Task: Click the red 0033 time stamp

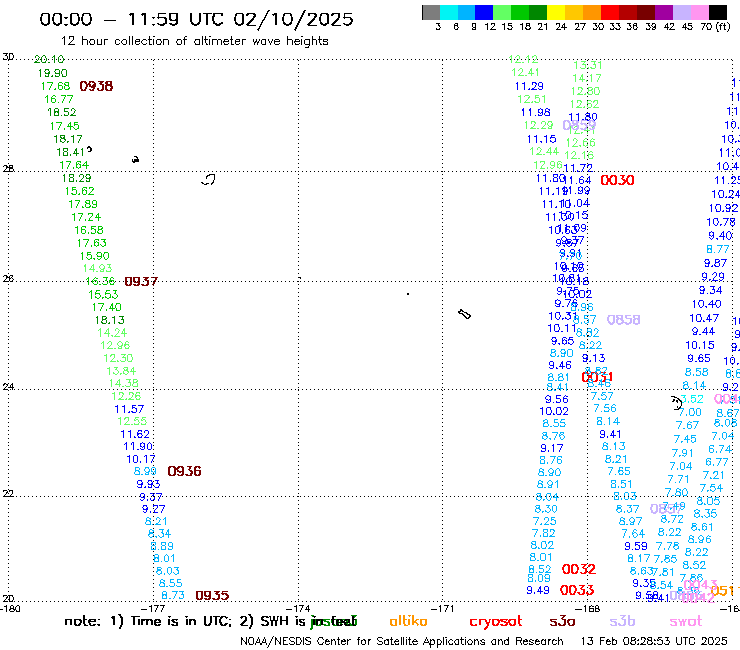Action: click(x=577, y=590)
